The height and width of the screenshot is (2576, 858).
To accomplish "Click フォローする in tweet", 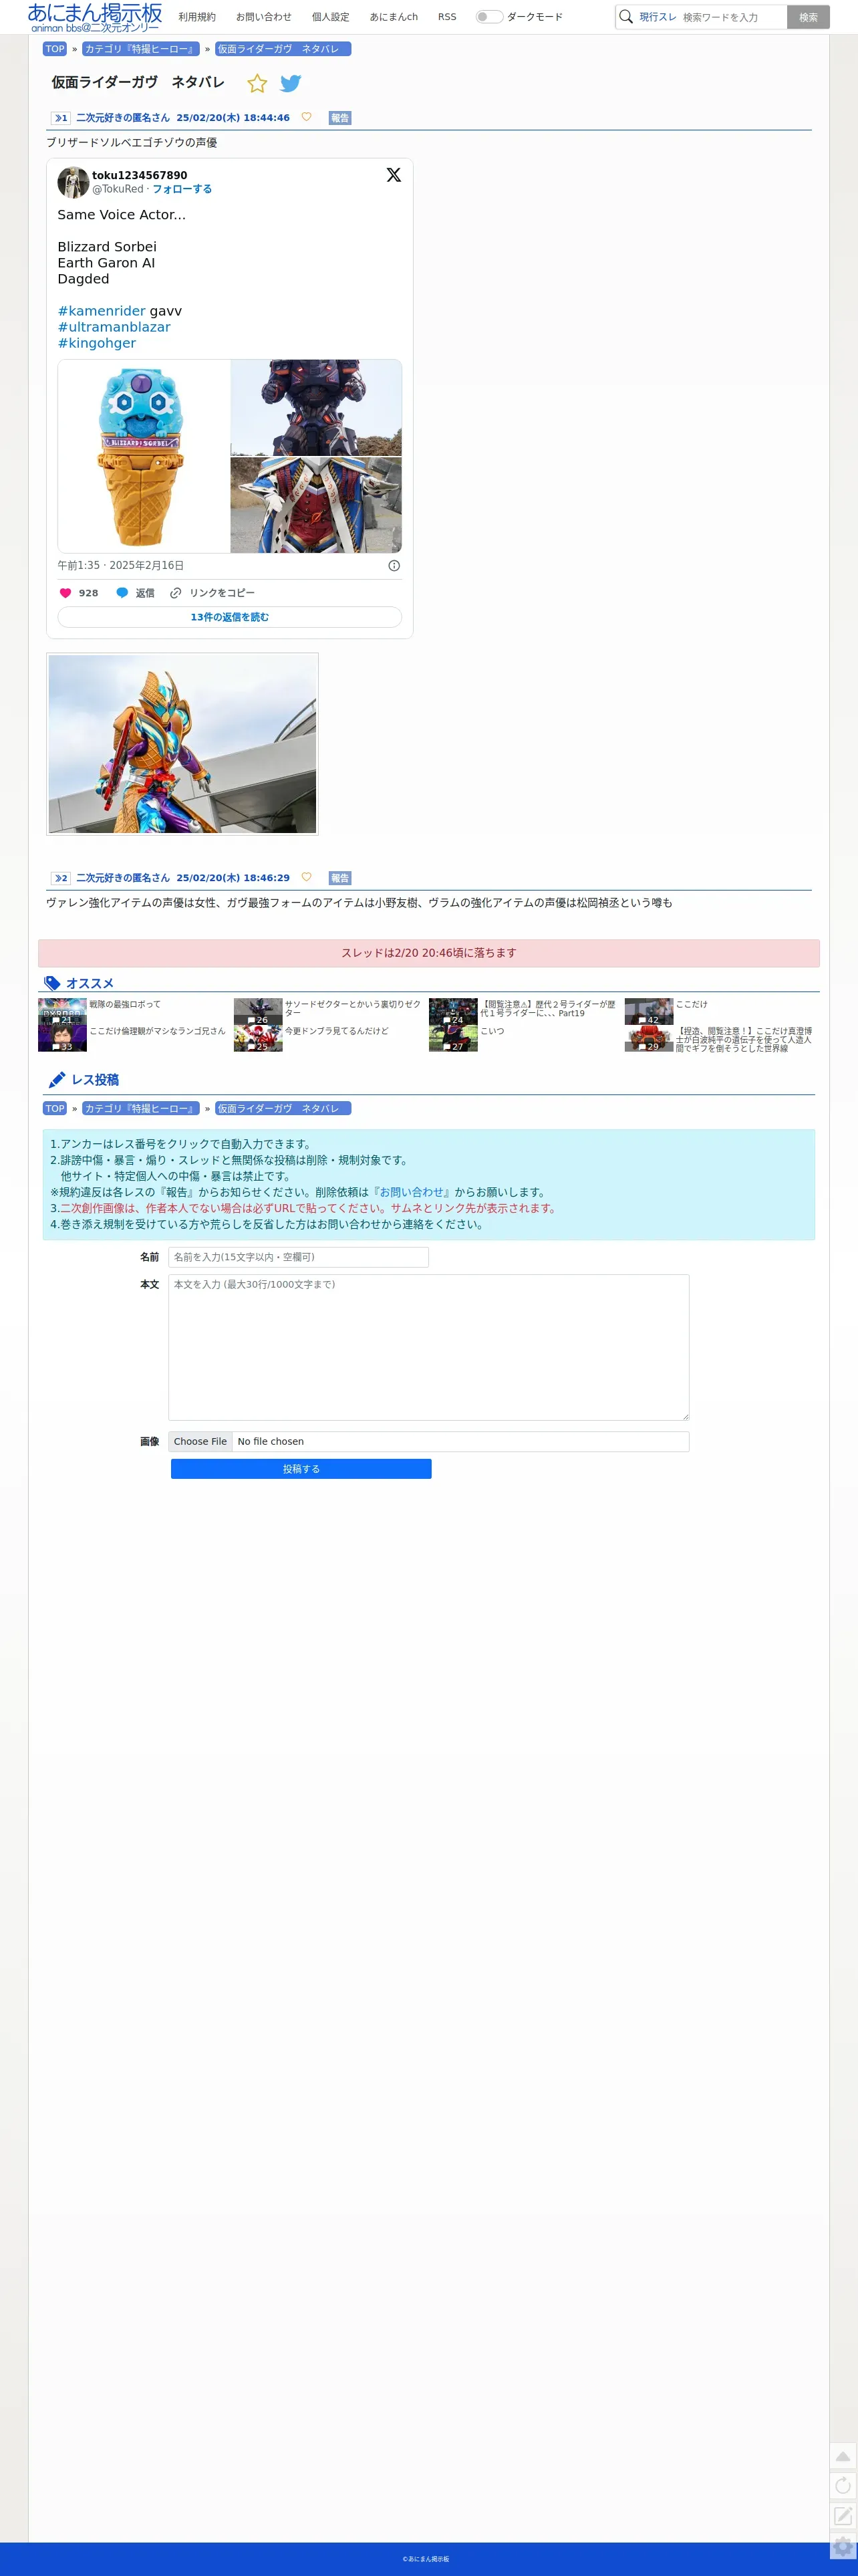I will click(x=182, y=189).
